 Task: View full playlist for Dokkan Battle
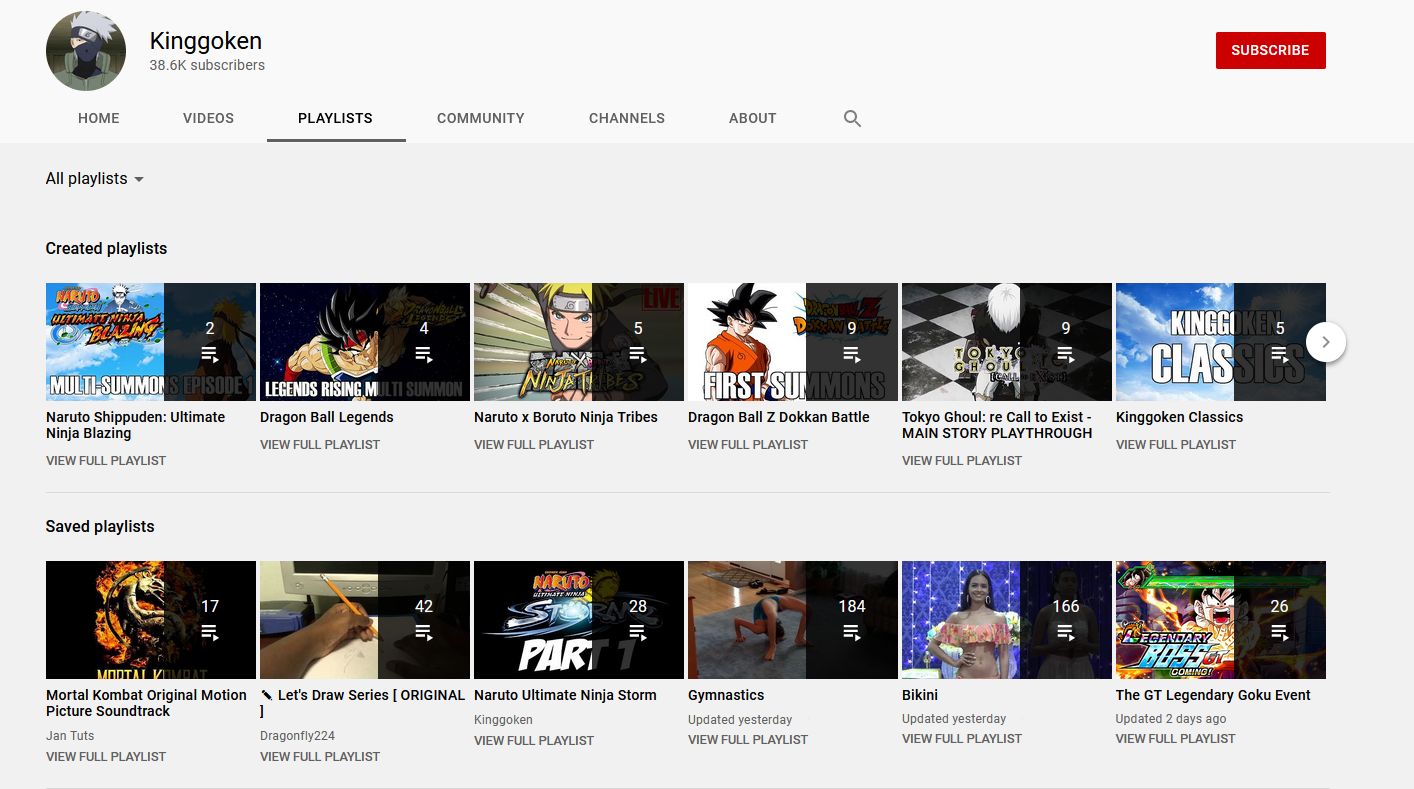coord(748,445)
